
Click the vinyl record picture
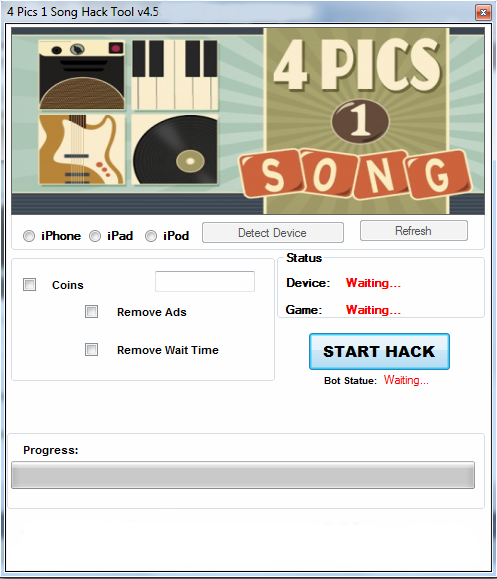[175, 150]
